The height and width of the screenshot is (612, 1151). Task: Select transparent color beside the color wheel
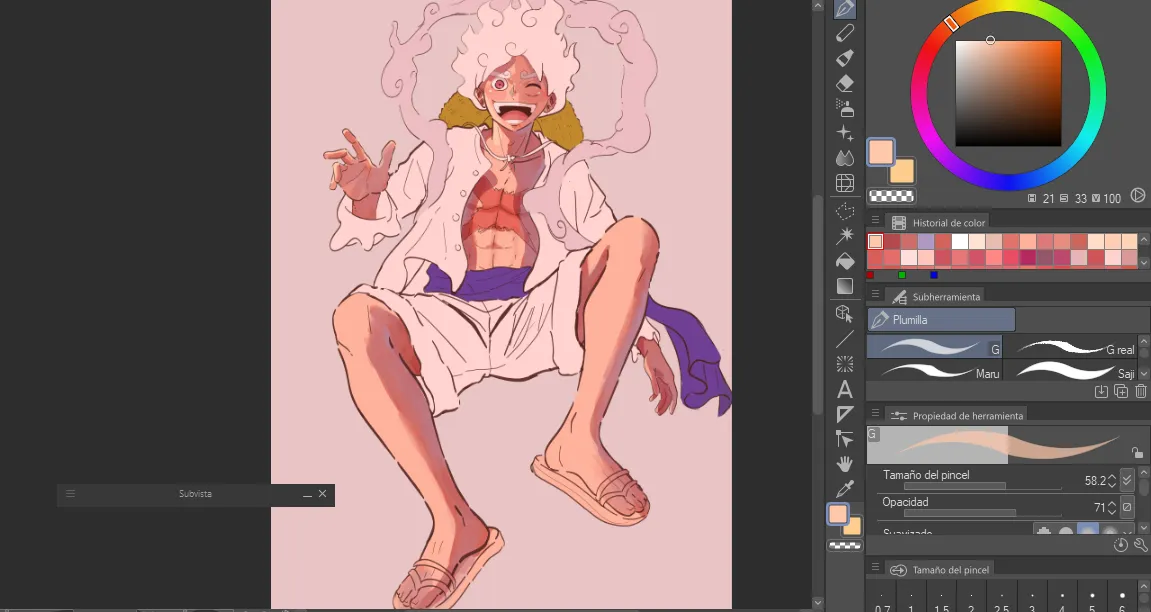pos(891,196)
